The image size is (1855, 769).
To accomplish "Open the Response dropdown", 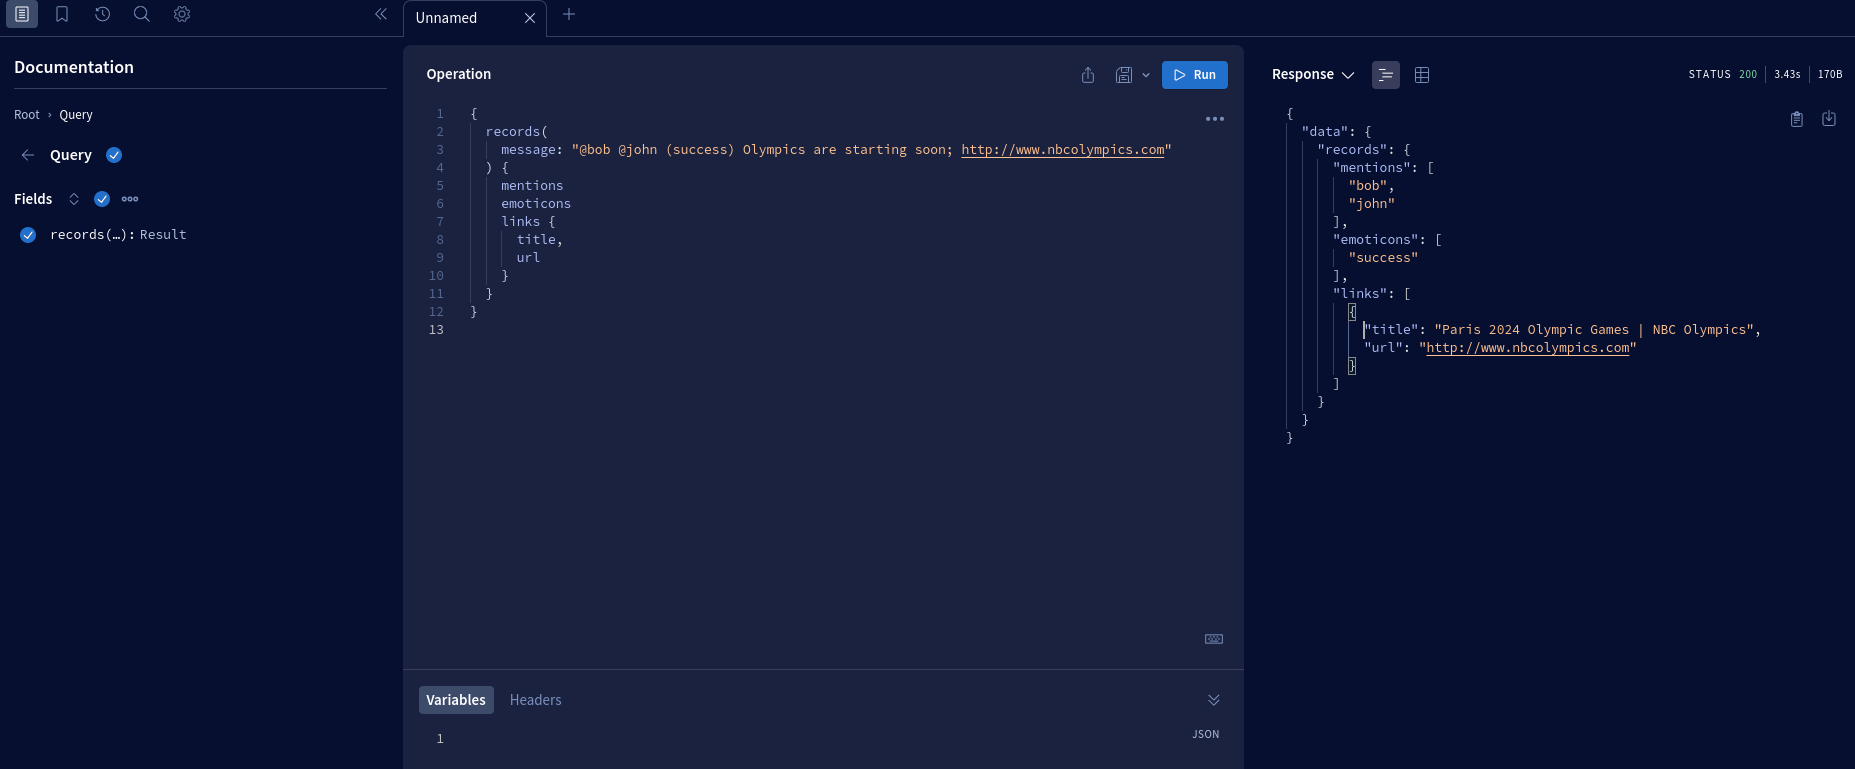I will 1313,75.
